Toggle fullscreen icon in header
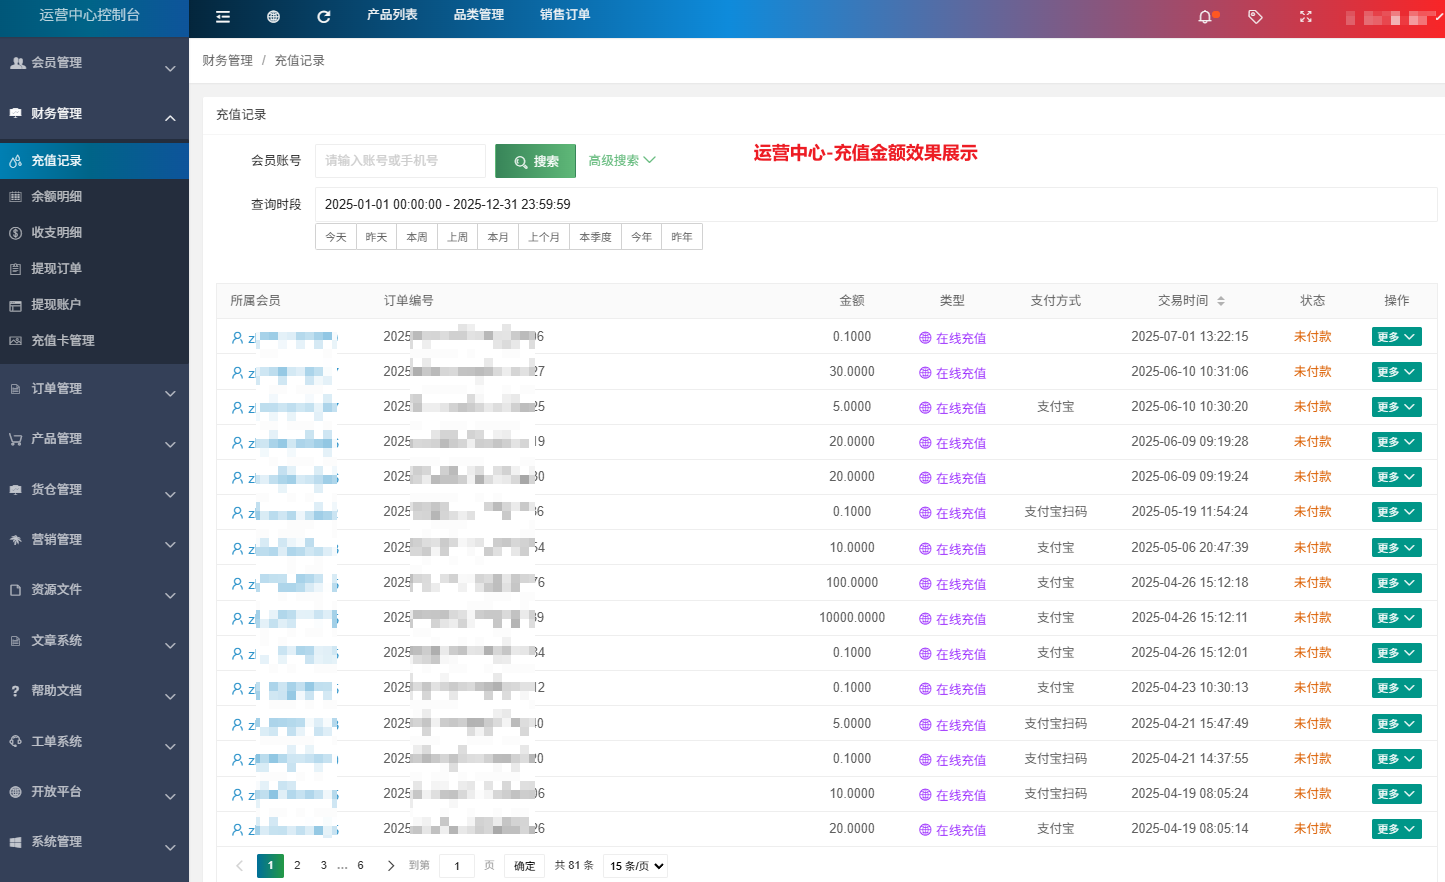The width and height of the screenshot is (1445, 882). coord(1305,16)
